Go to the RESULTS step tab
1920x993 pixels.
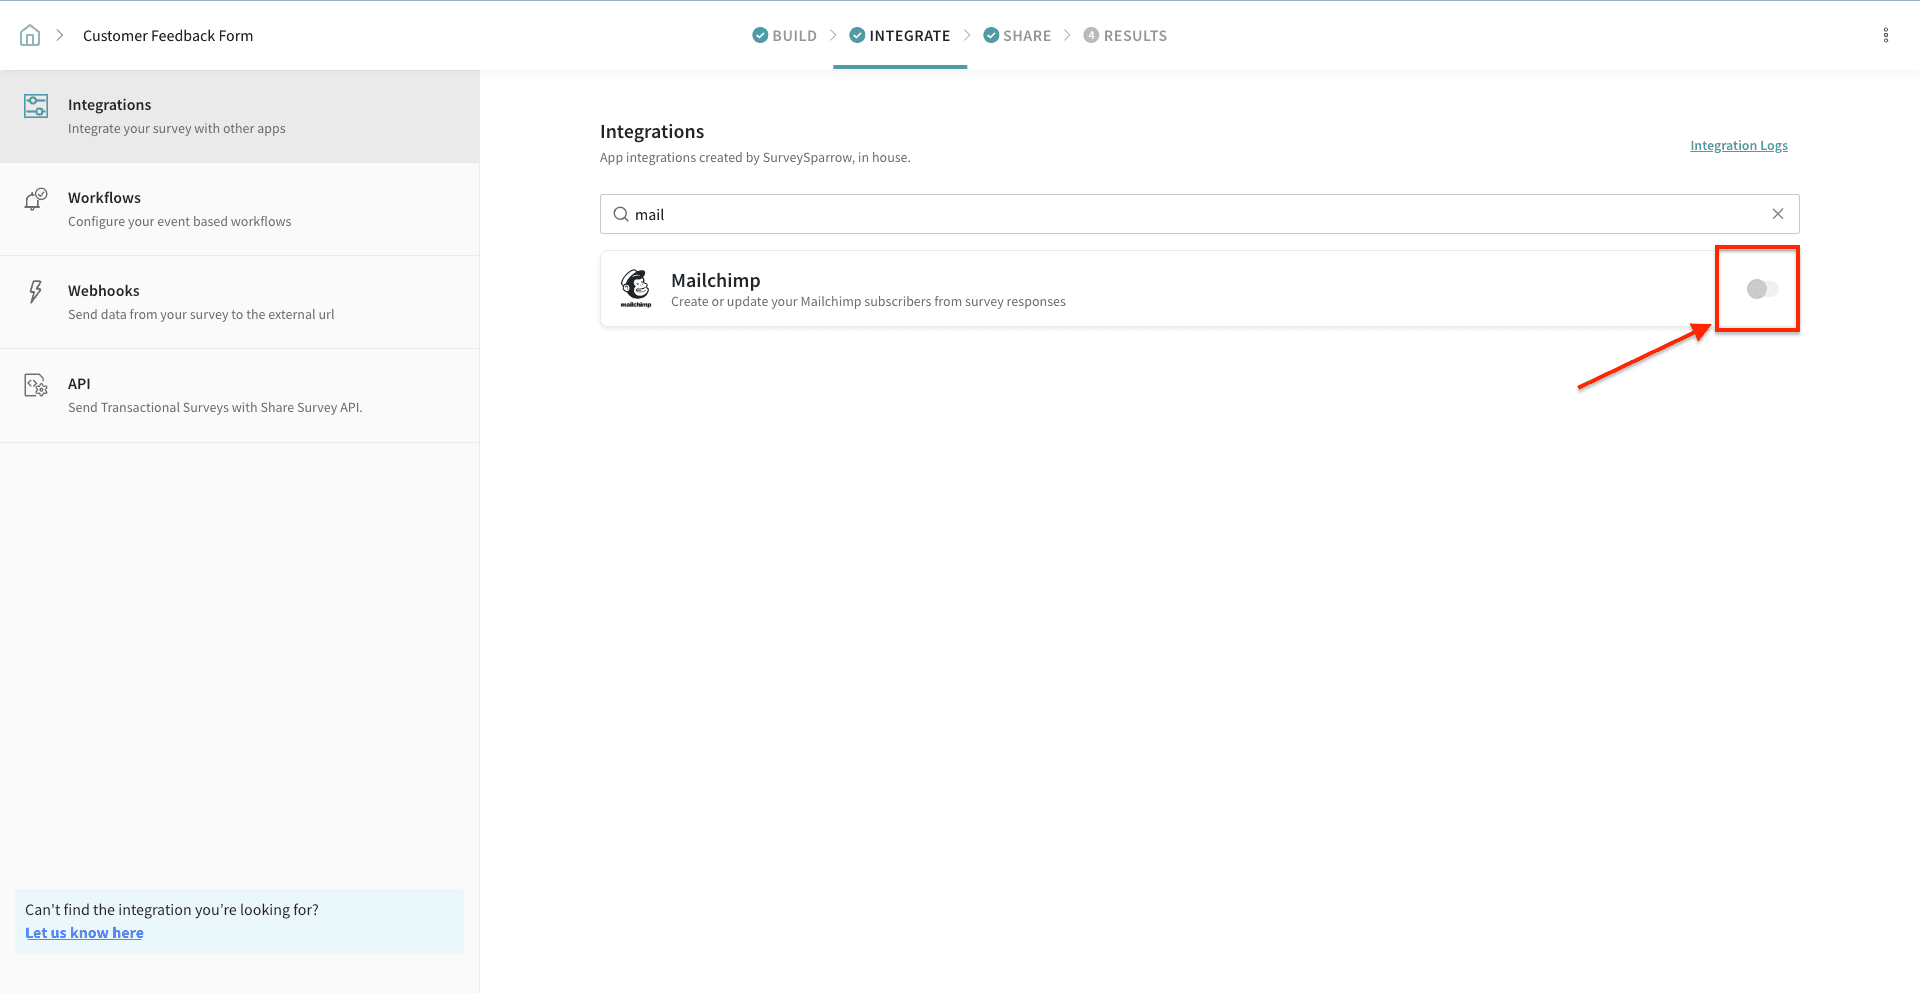[1125, 36]
